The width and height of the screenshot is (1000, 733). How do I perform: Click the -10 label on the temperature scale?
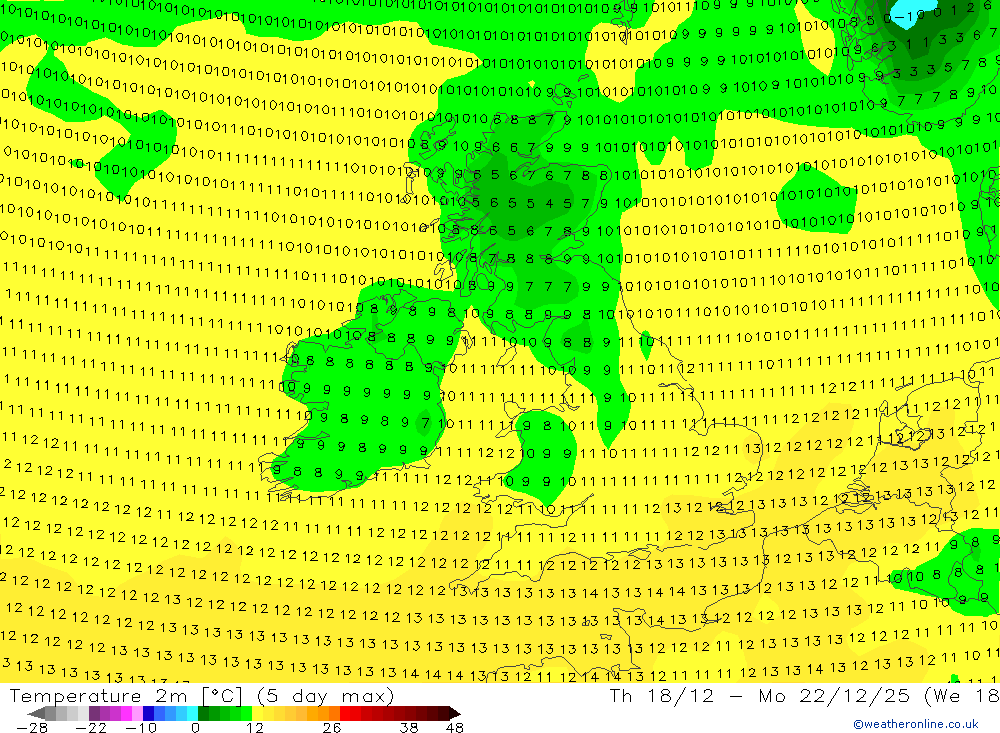pyautogui.click(x=140, y=727)
